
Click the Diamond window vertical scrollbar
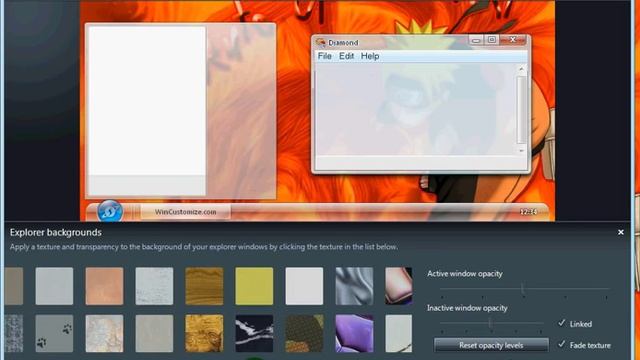(521, 109)
